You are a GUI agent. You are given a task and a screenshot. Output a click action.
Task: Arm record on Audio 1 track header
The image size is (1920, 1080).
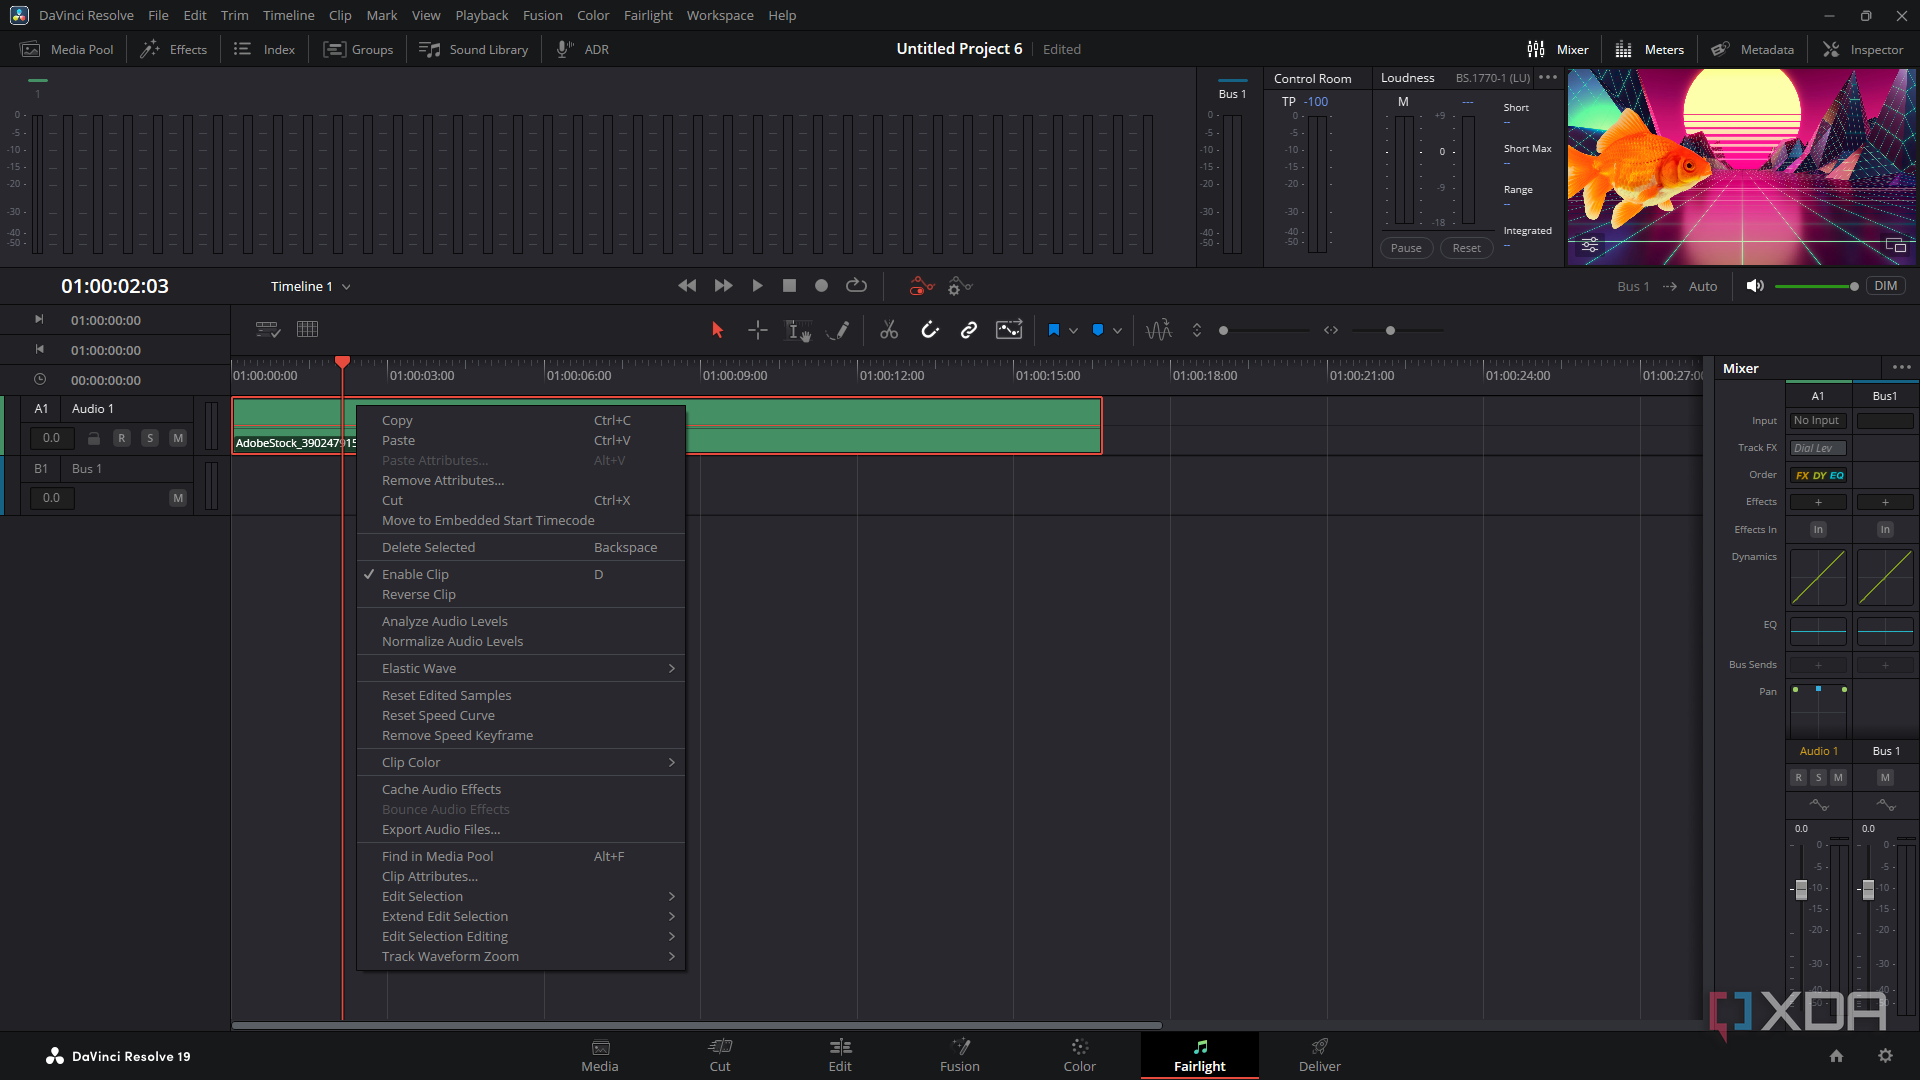pyautogui.click(x=122, y=438)
